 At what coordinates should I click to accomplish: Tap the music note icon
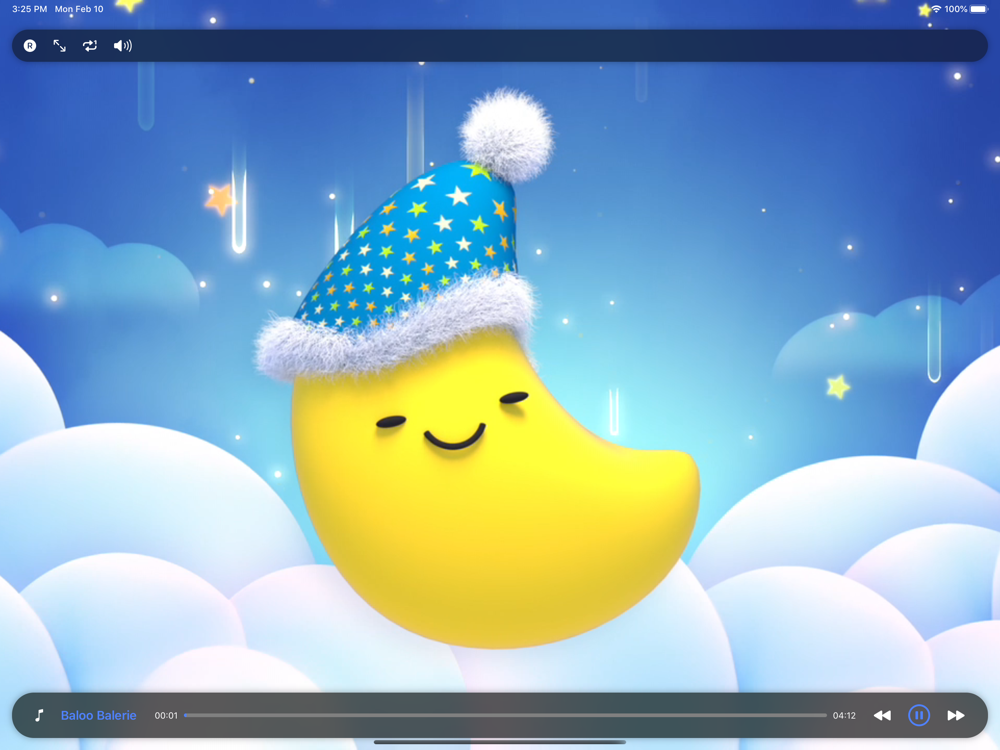[40, 715]
